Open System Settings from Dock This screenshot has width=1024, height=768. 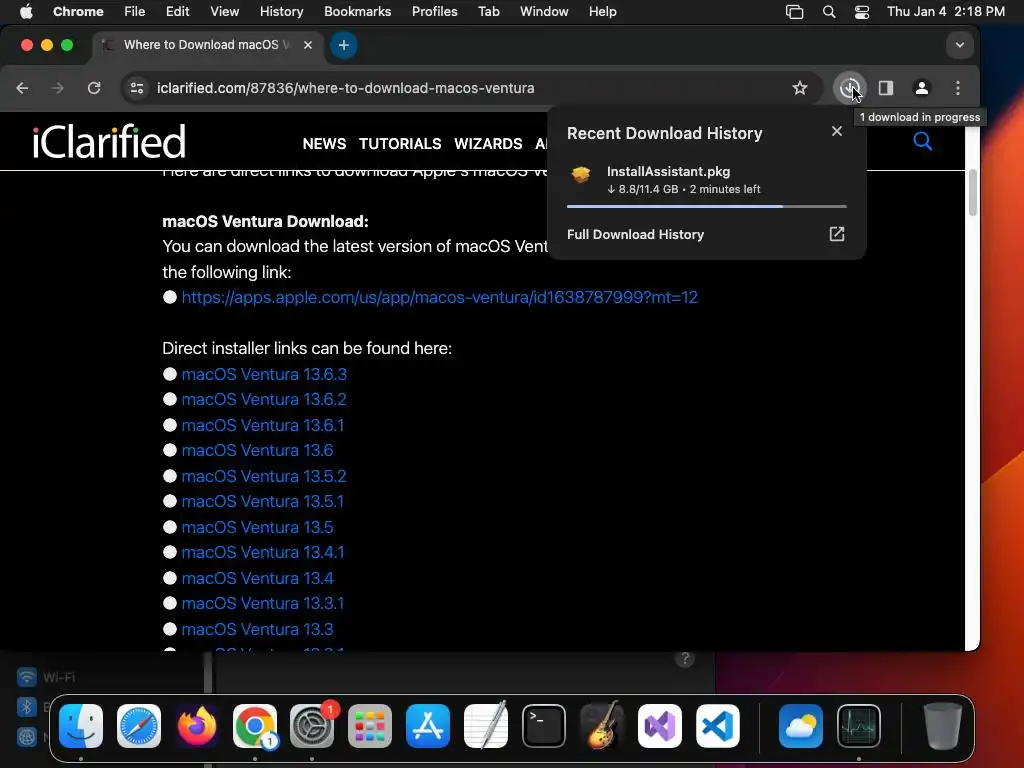pyautogui.click(x=312, y=726)
